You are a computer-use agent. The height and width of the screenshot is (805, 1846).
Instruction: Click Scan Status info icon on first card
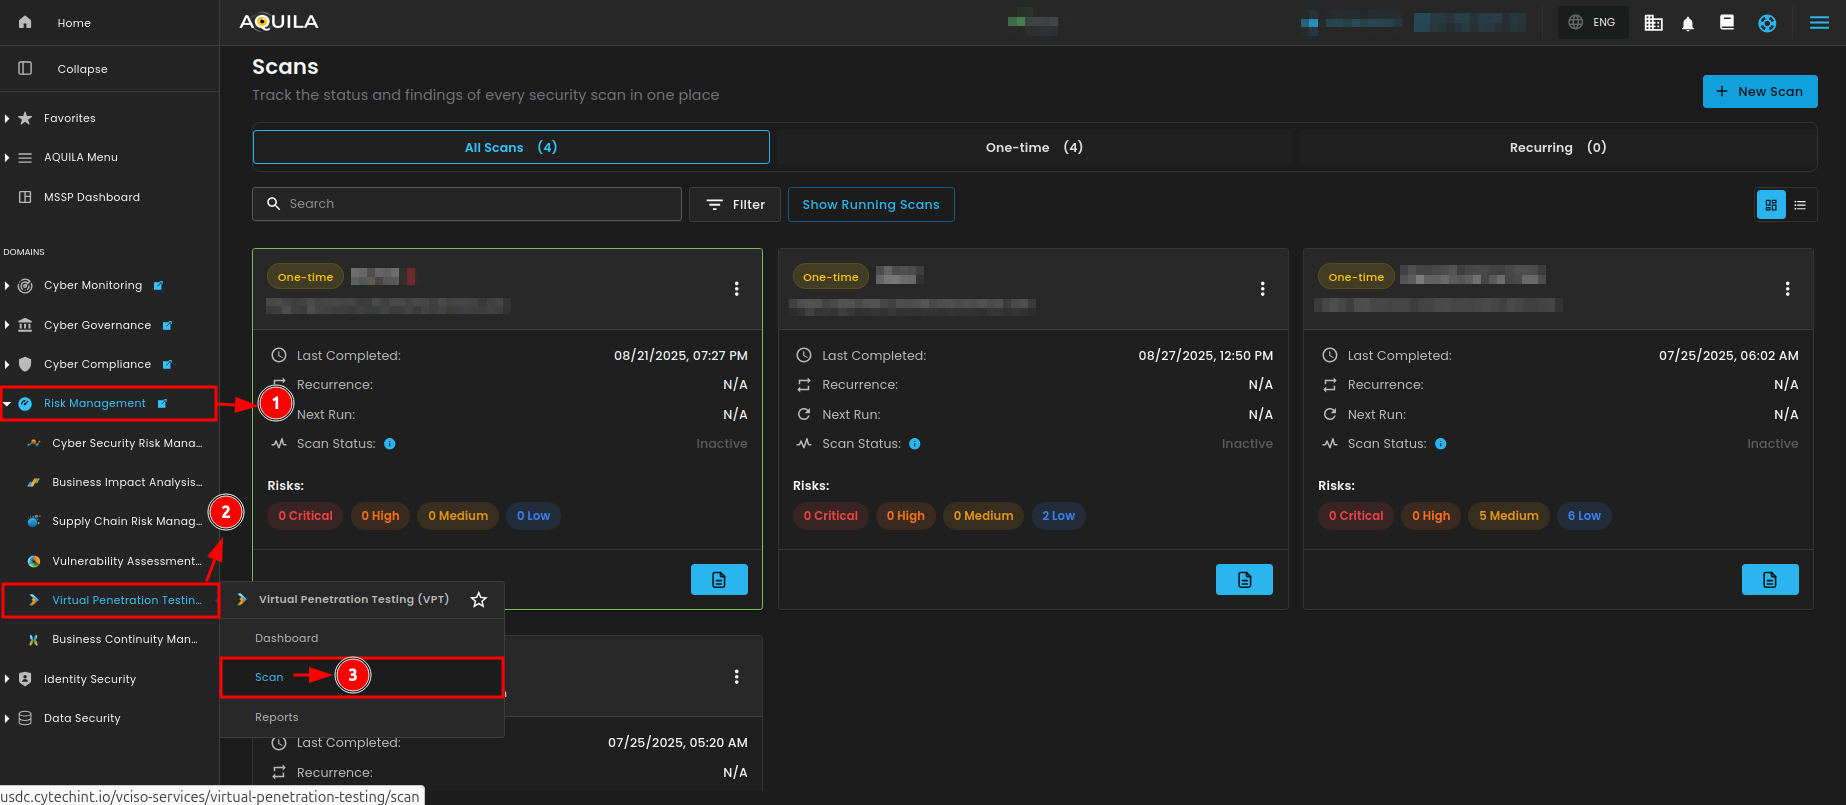[390, 444]
